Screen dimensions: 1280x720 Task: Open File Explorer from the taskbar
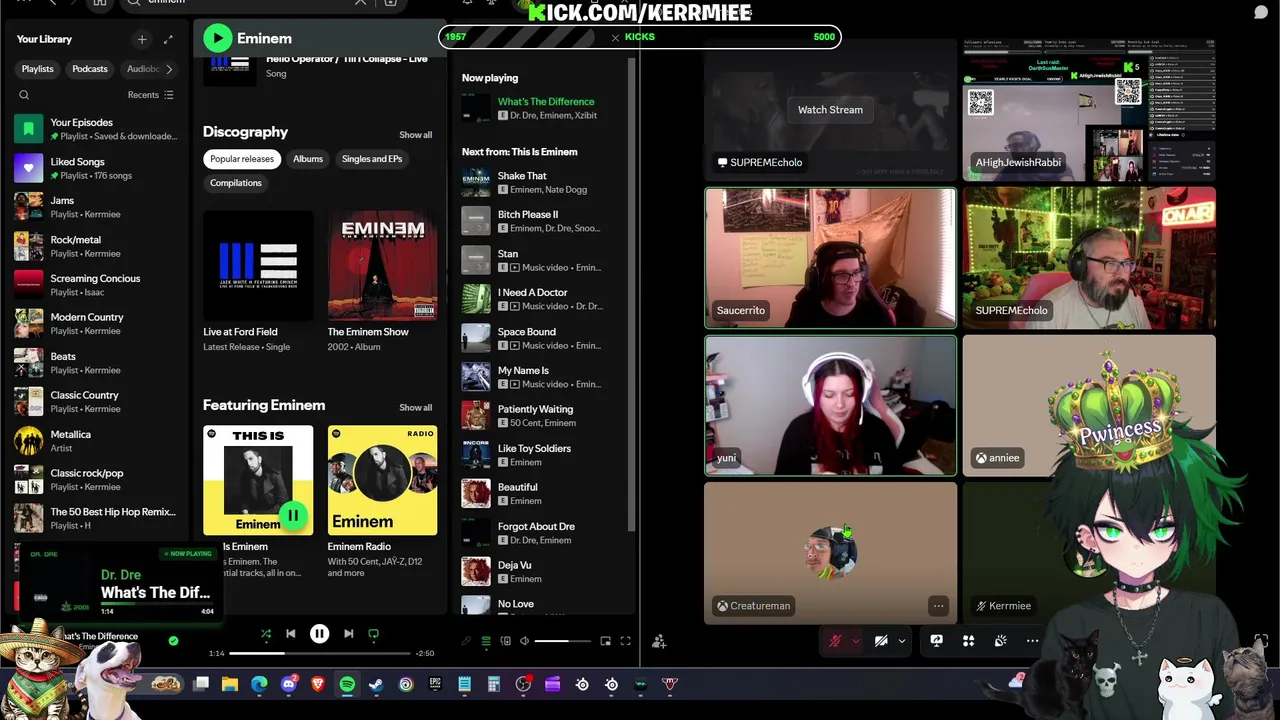point(230,684)
